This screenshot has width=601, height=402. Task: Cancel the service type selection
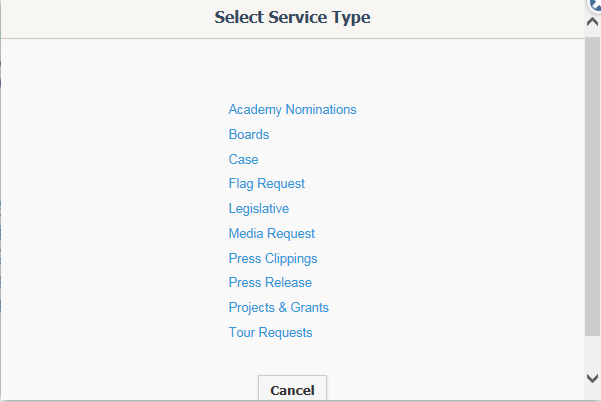coord(292,388)
